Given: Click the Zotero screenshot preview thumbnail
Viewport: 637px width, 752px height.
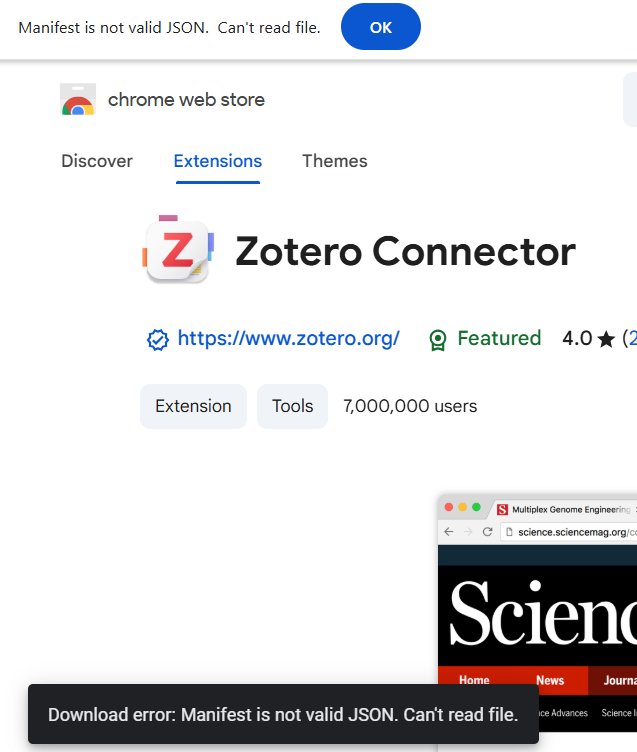Looking at the screenshot, I should coord(537,623).
